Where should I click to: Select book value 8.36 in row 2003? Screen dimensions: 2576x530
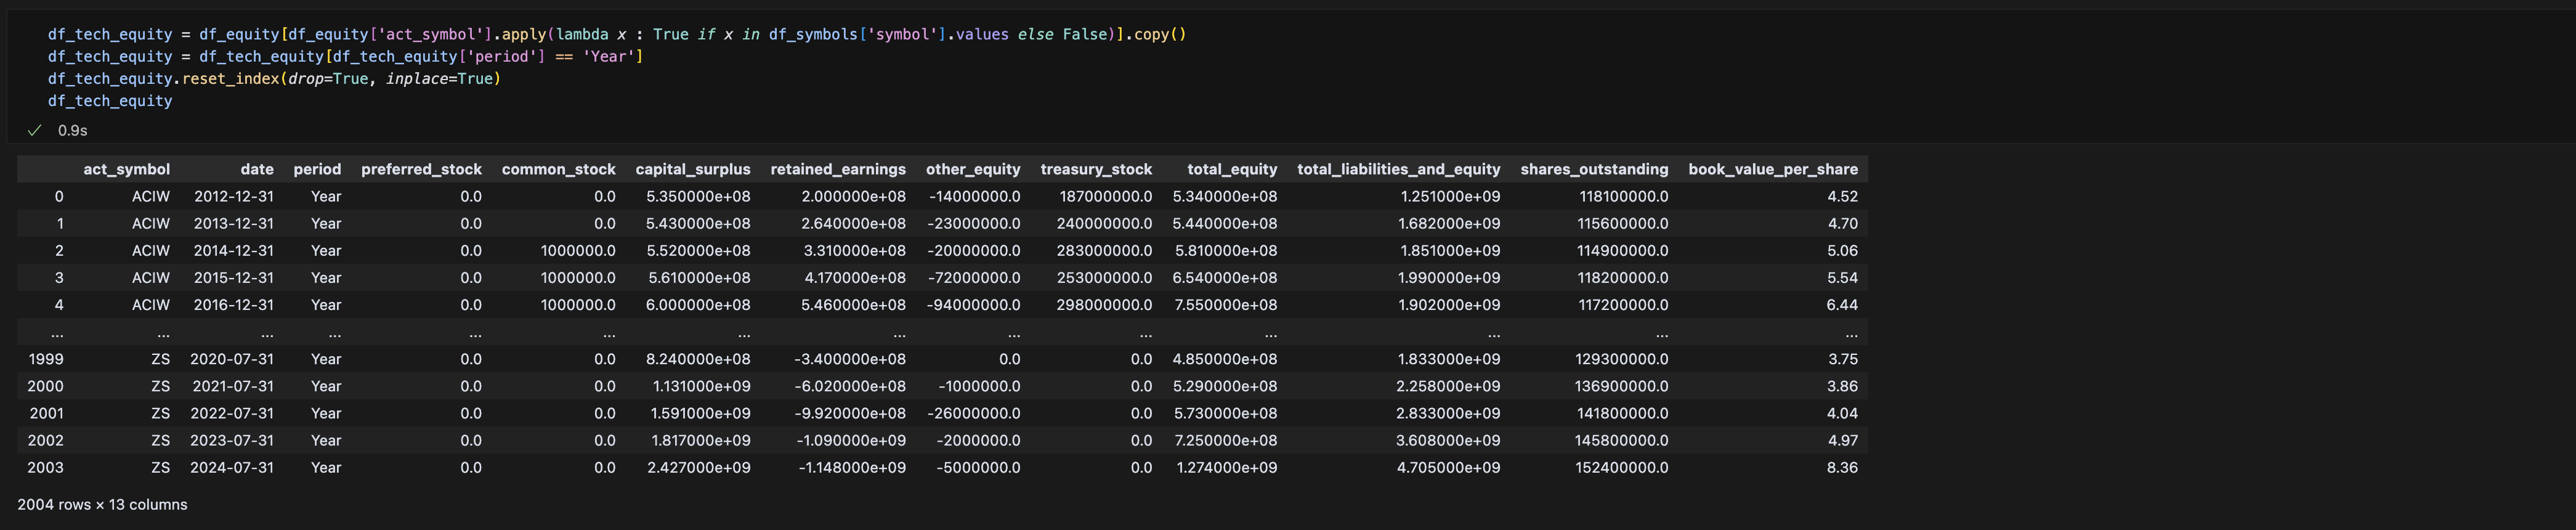click(x=1842, y=467)
